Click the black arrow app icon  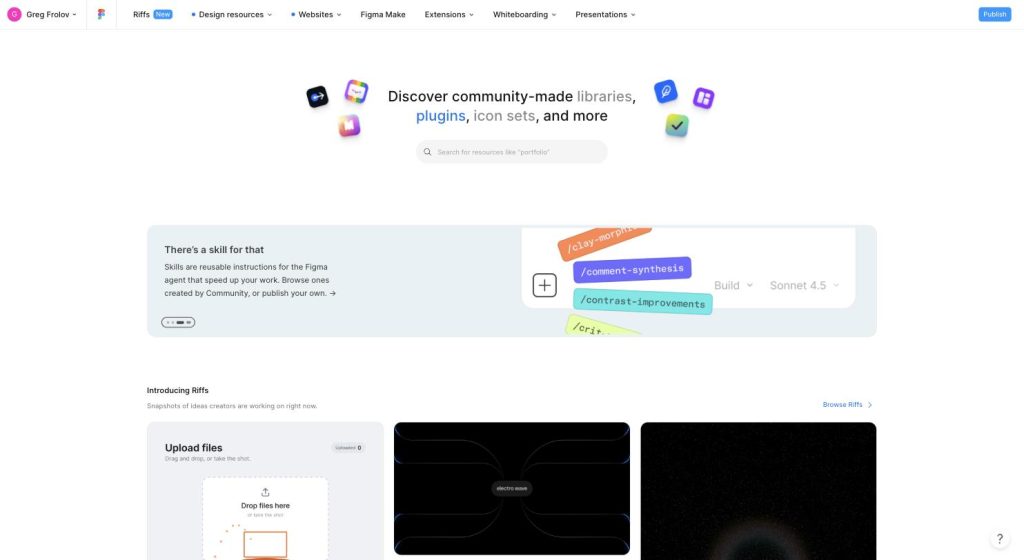coord(317,97)
